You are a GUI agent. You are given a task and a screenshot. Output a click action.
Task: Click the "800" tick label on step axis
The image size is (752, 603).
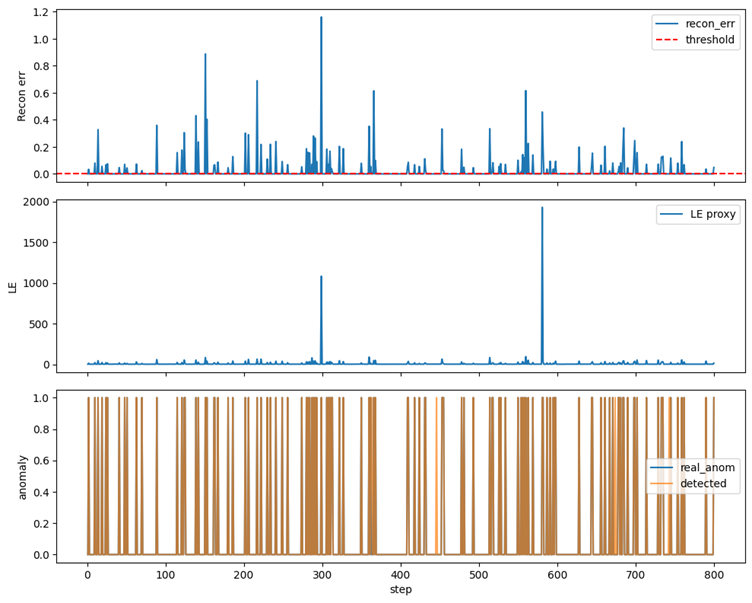point(713,576)
